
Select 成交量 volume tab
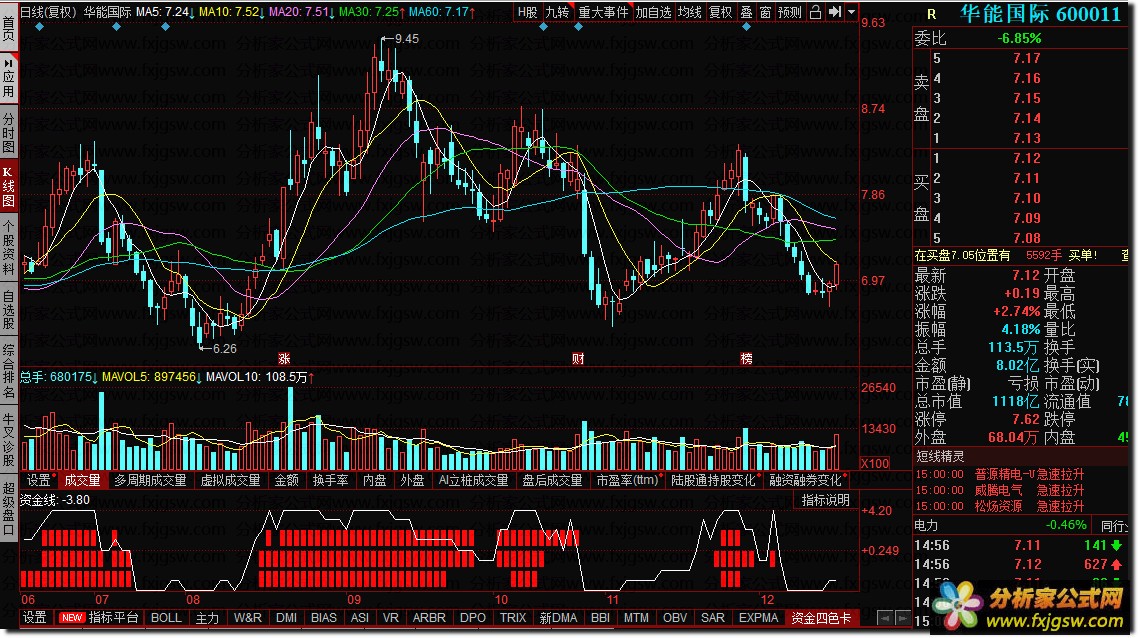pyautogui.click(x=82, y=480)
